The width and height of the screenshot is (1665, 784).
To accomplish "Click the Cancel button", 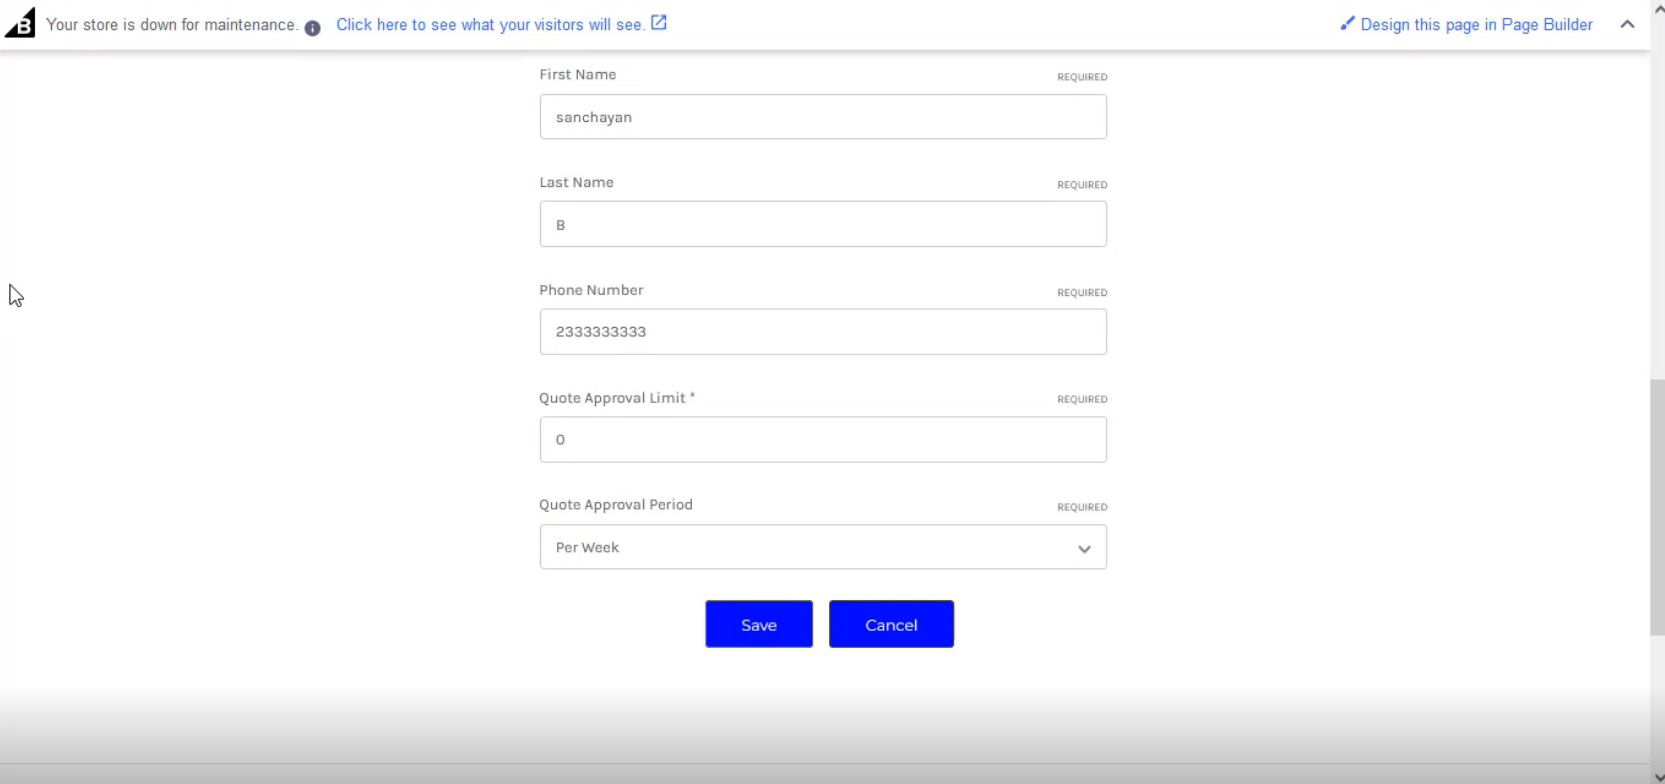I will point(891,624).
